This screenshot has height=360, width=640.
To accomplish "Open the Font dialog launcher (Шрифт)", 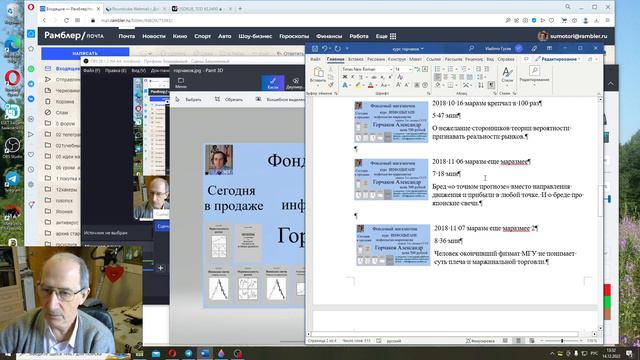I will pyautogui.click(x=429, y=93).
